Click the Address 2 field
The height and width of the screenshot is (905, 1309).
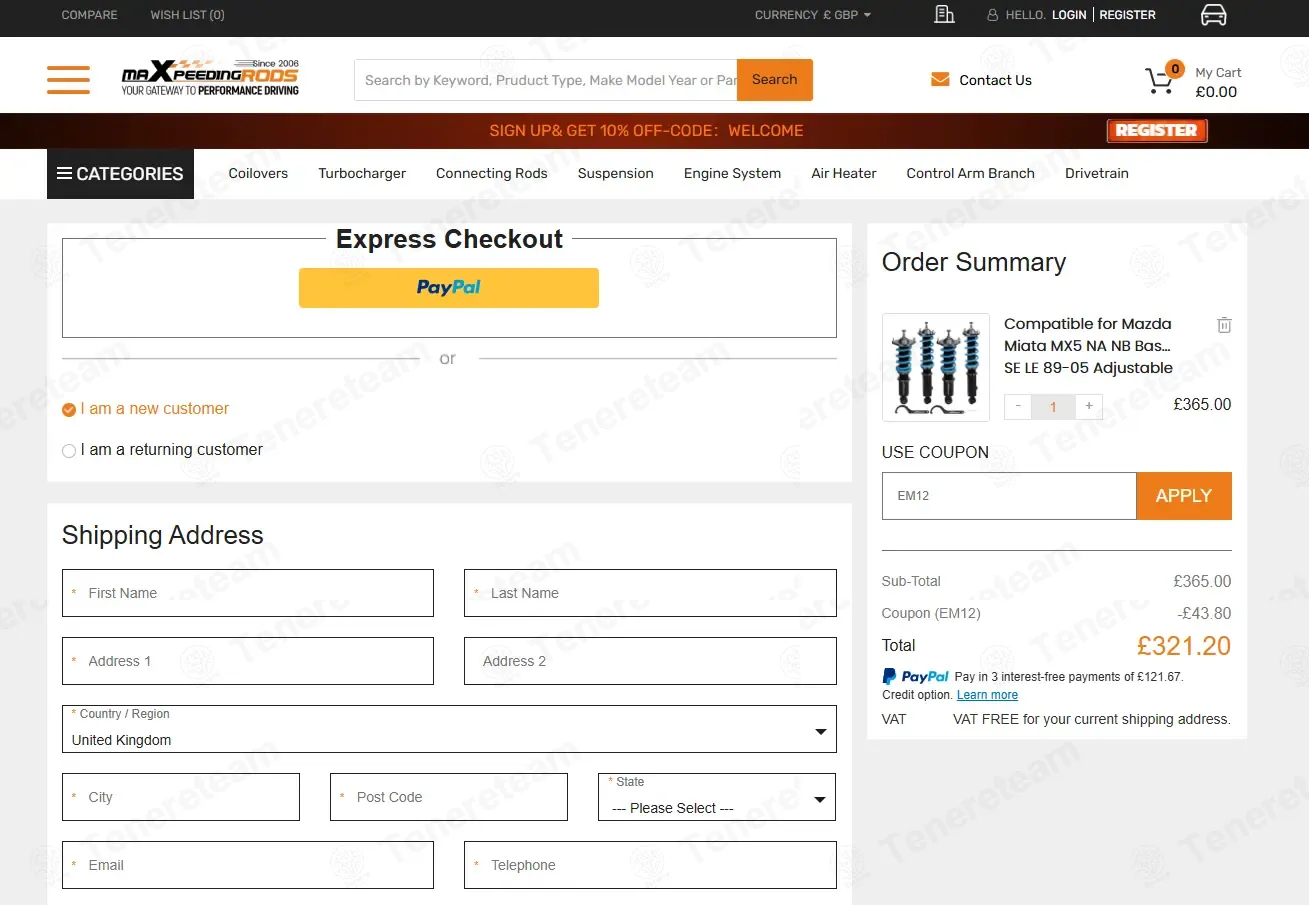650,661
